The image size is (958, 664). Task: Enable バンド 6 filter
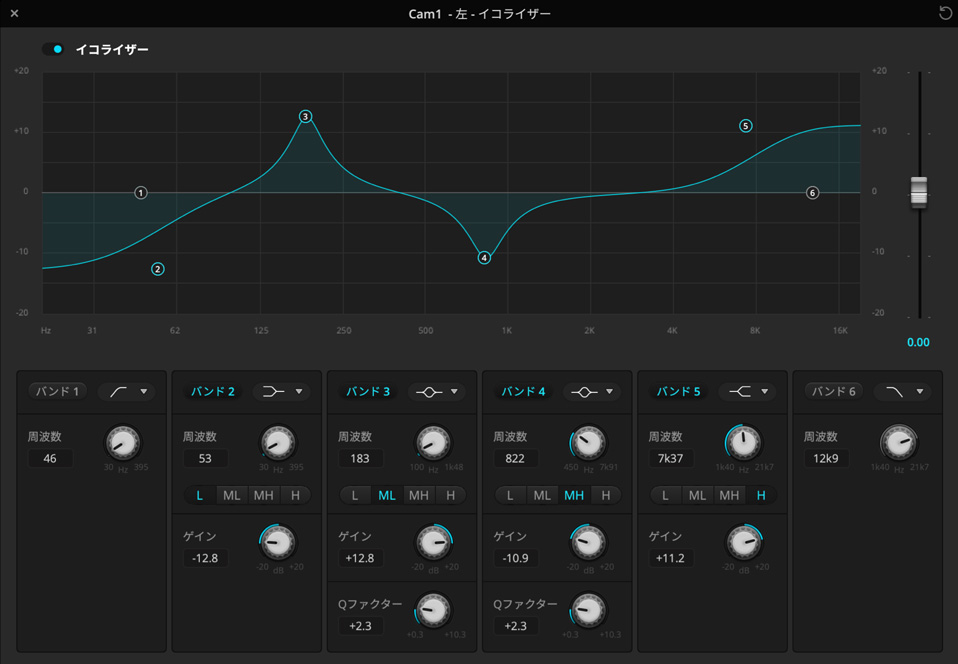click(833, 392)
